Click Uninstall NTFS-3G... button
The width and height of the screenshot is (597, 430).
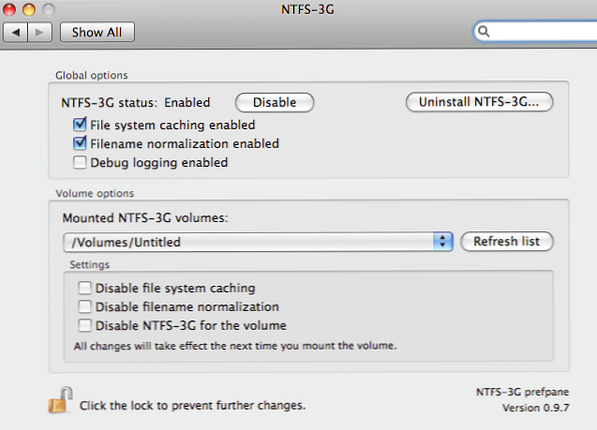click(479, 102)
